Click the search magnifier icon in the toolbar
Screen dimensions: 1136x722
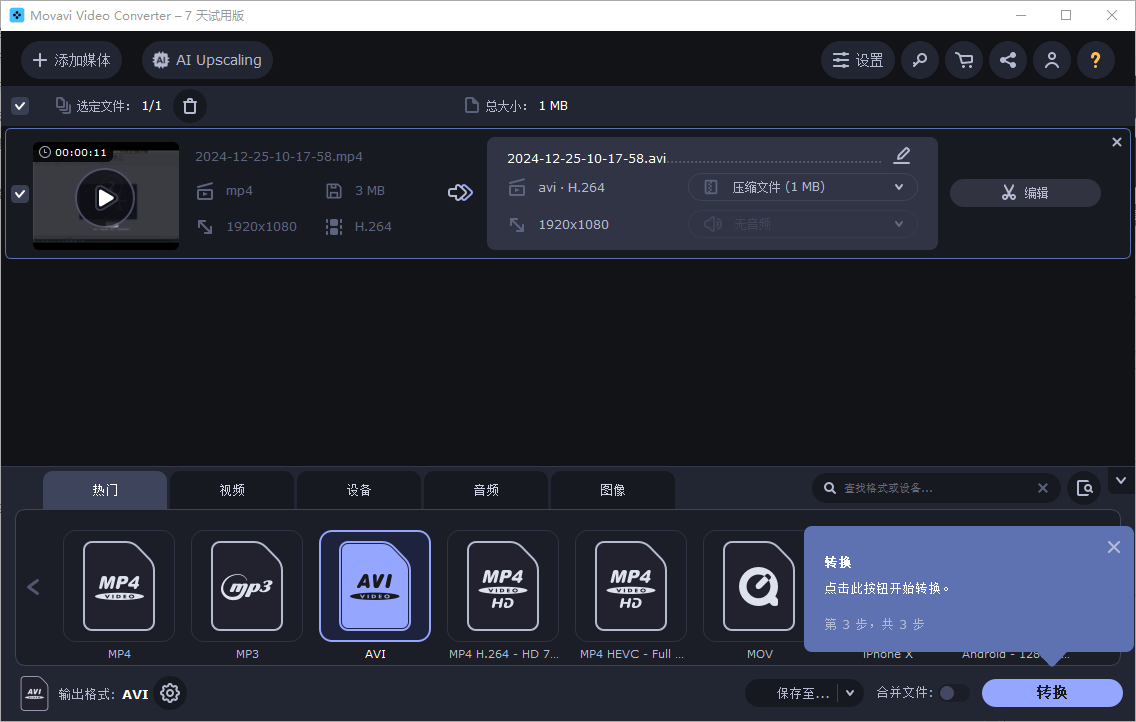919,60
